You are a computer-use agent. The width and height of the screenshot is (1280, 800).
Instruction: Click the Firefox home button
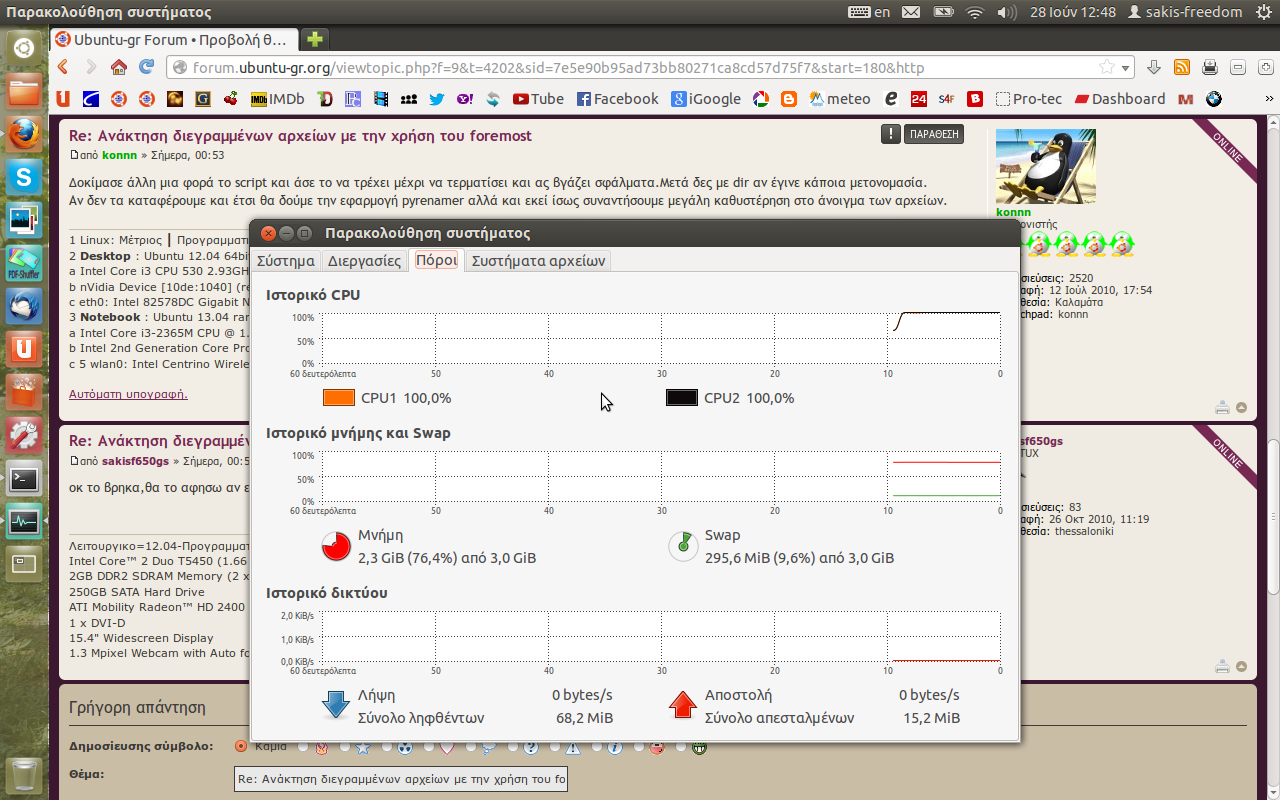click(x=119, y=67)
